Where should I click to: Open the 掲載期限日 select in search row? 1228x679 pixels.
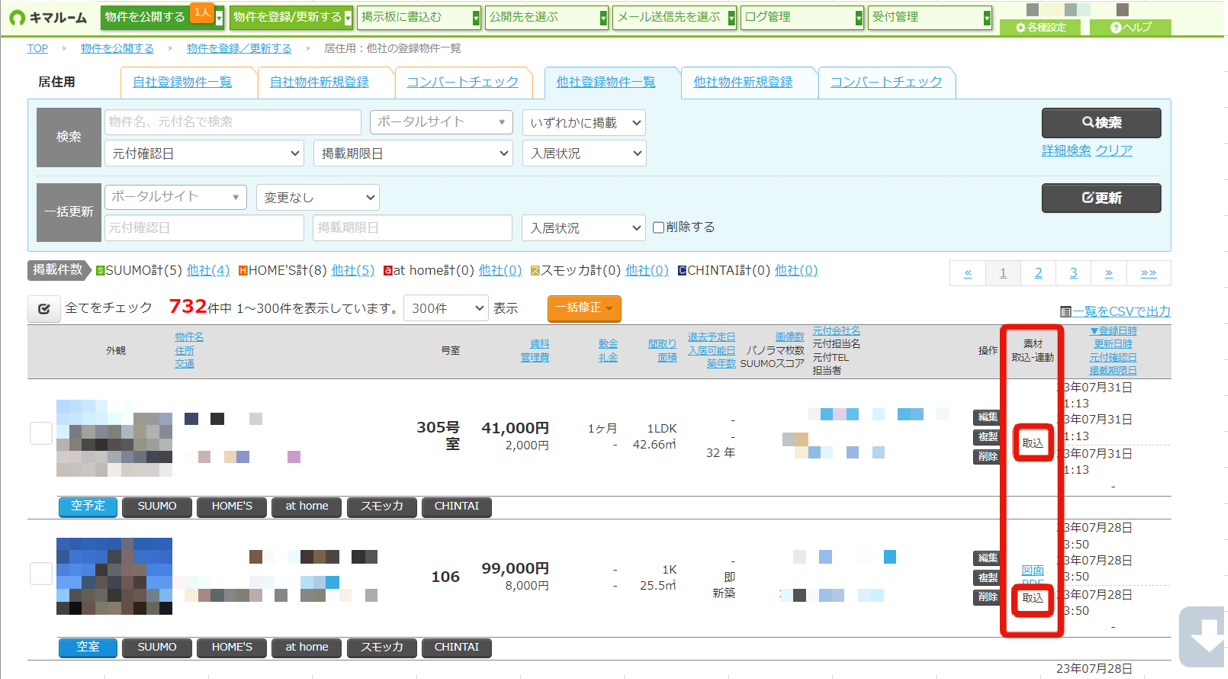pyautogui.click(x=412, y=153)
